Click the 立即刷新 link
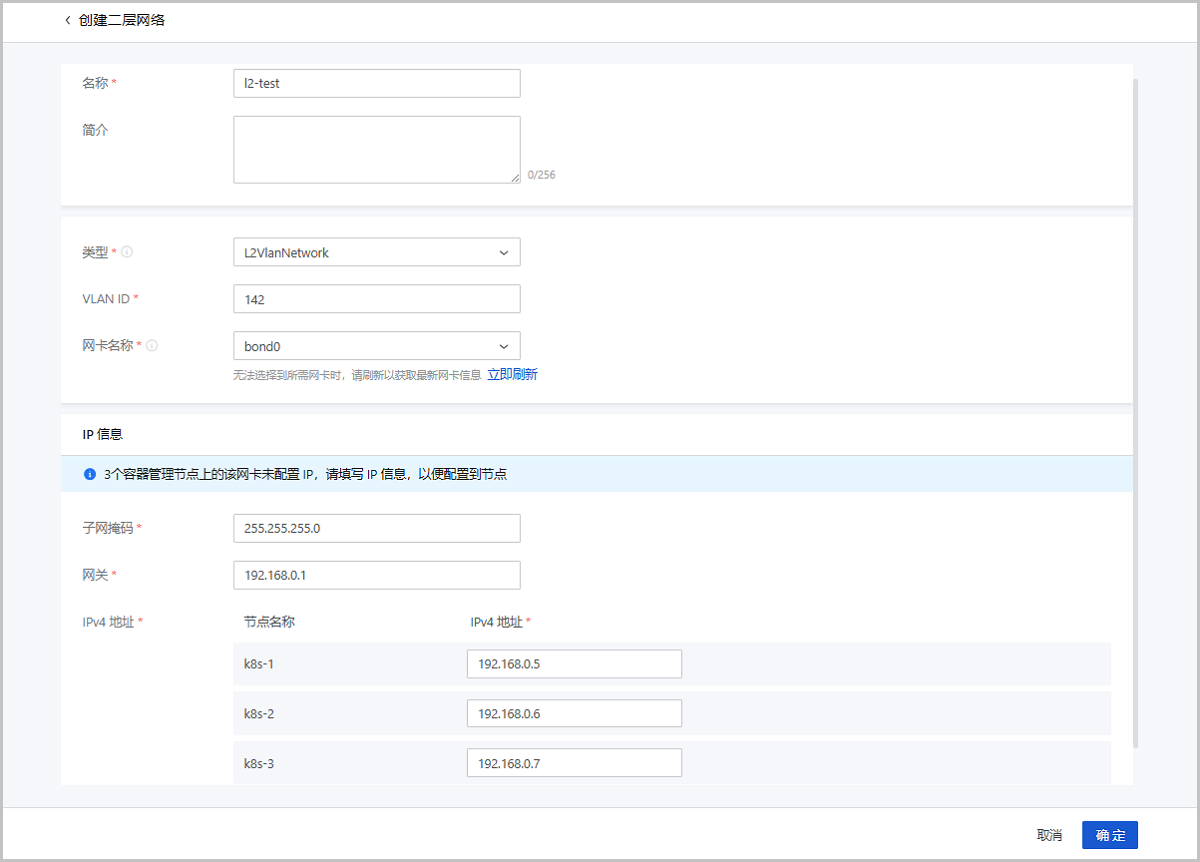This screenshot has width=1200, height=862. (512, 375)
